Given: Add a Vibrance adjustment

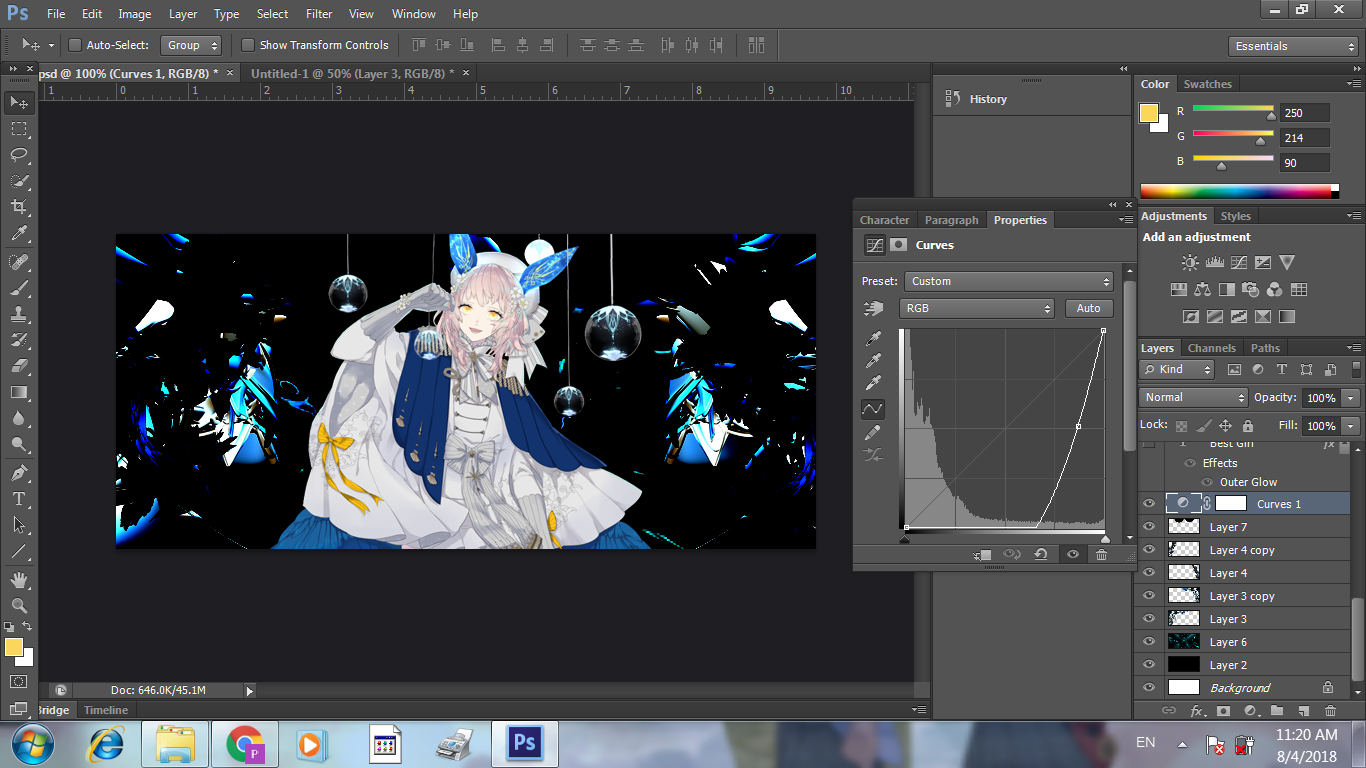Looking at the screenshot, I should [1287, 263].
